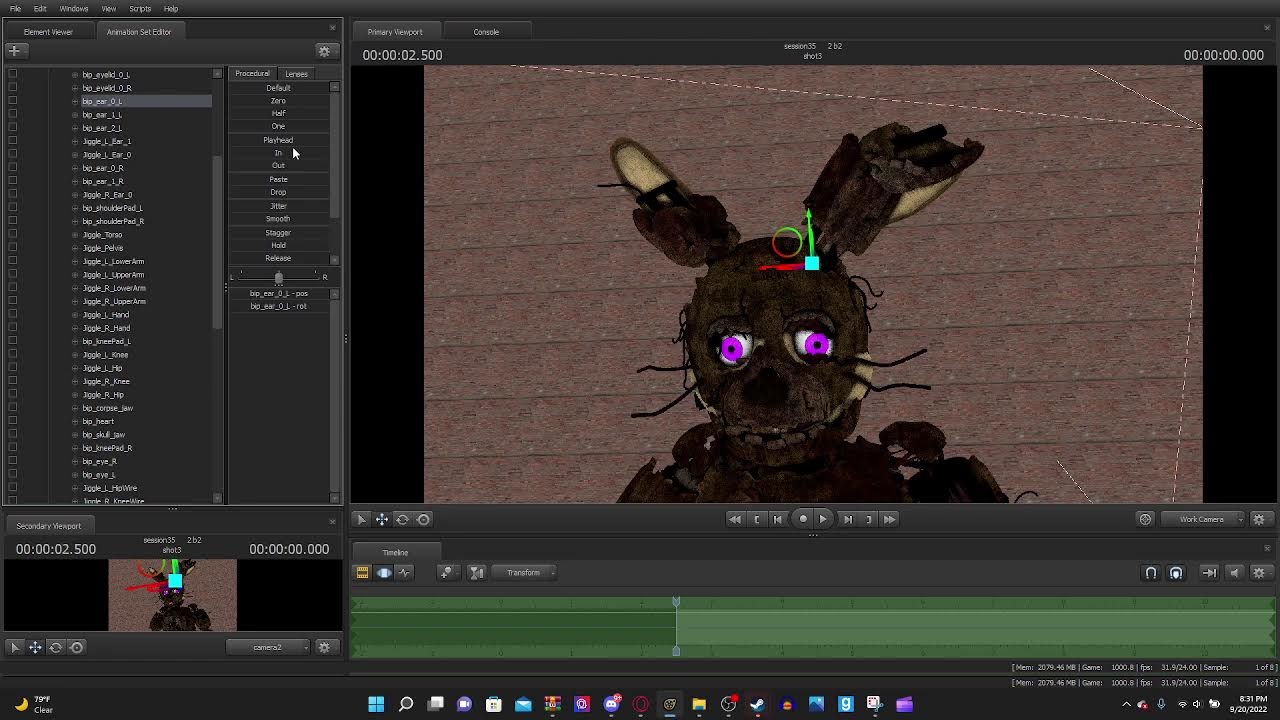The height and width of the screenshot is (720, 1280).
Task: Open the camera2 dropdown in secondary viewport
Action: point(268,647)
